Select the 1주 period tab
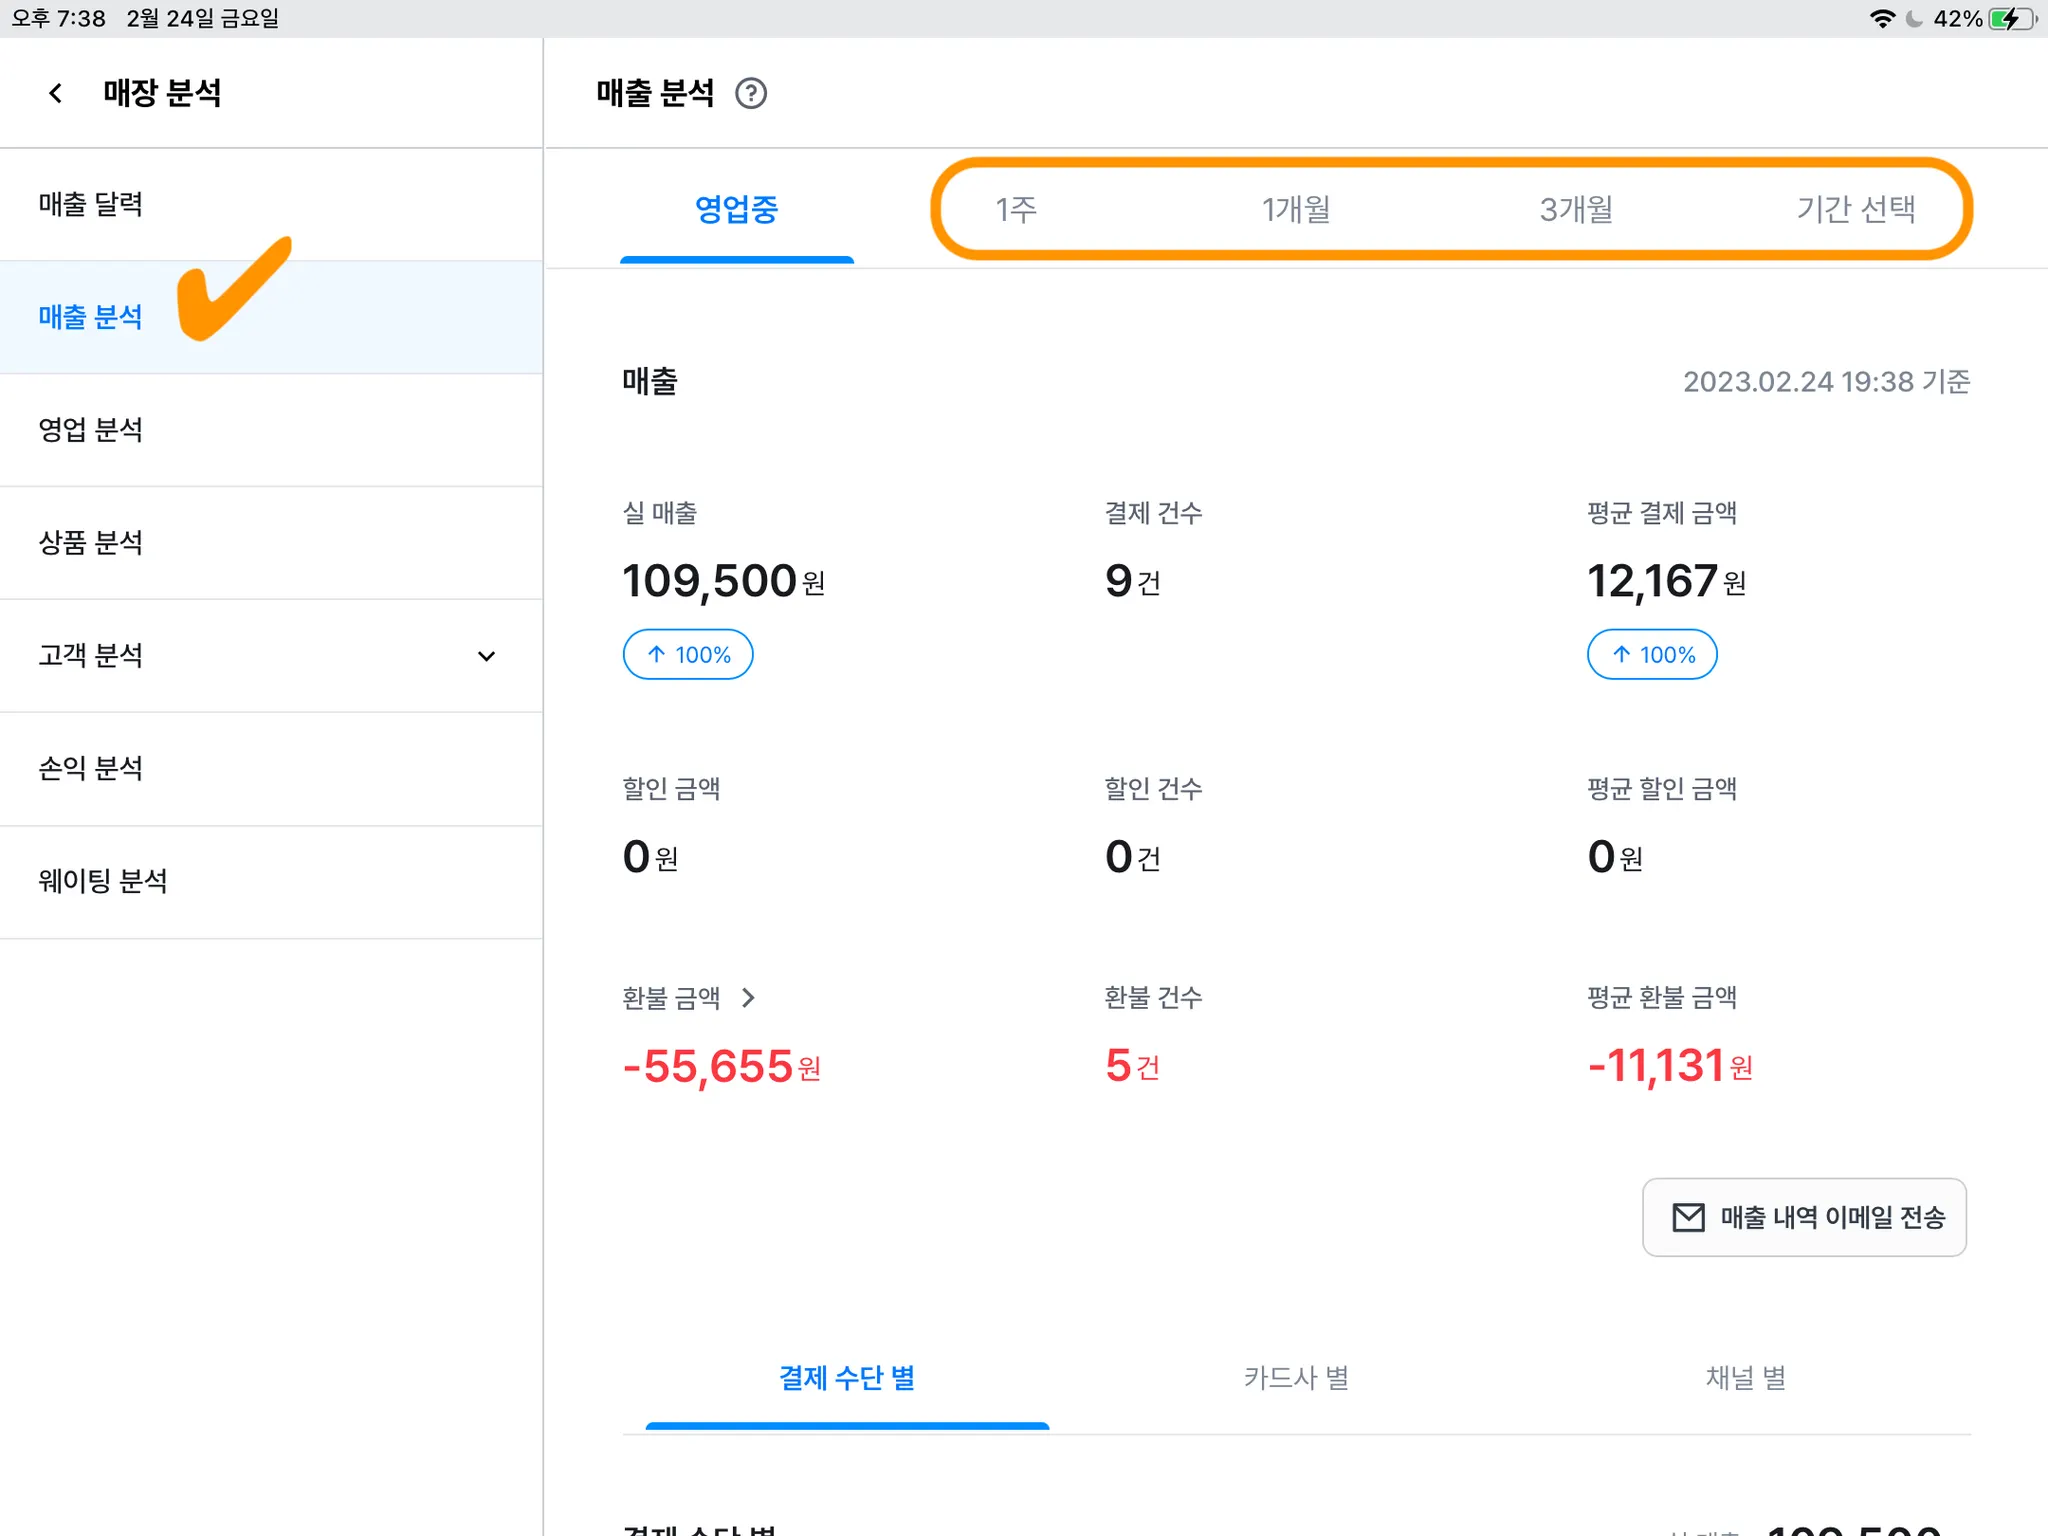The image size is (2048, 1536). point(1016,209)
